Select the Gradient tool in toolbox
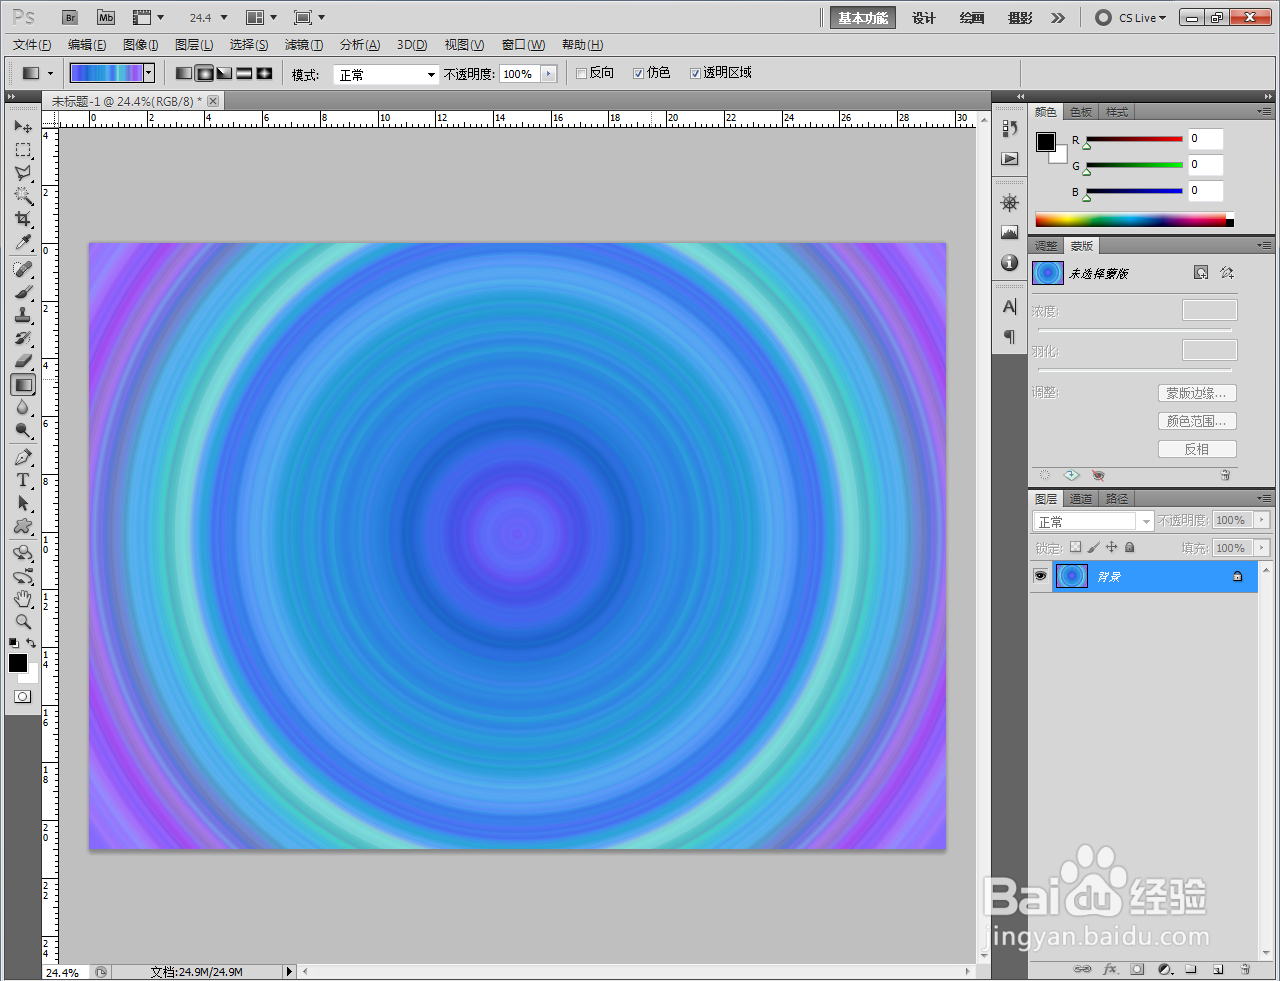The height and width of the screenshot is (981, 1280). (x=23, y=384)
